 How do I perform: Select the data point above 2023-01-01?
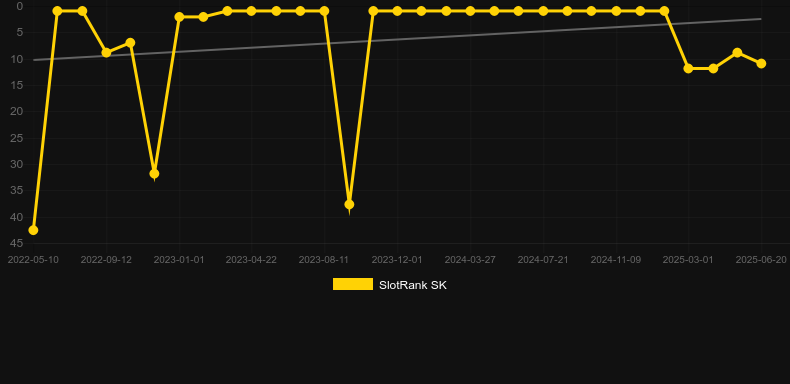point(179,17)
